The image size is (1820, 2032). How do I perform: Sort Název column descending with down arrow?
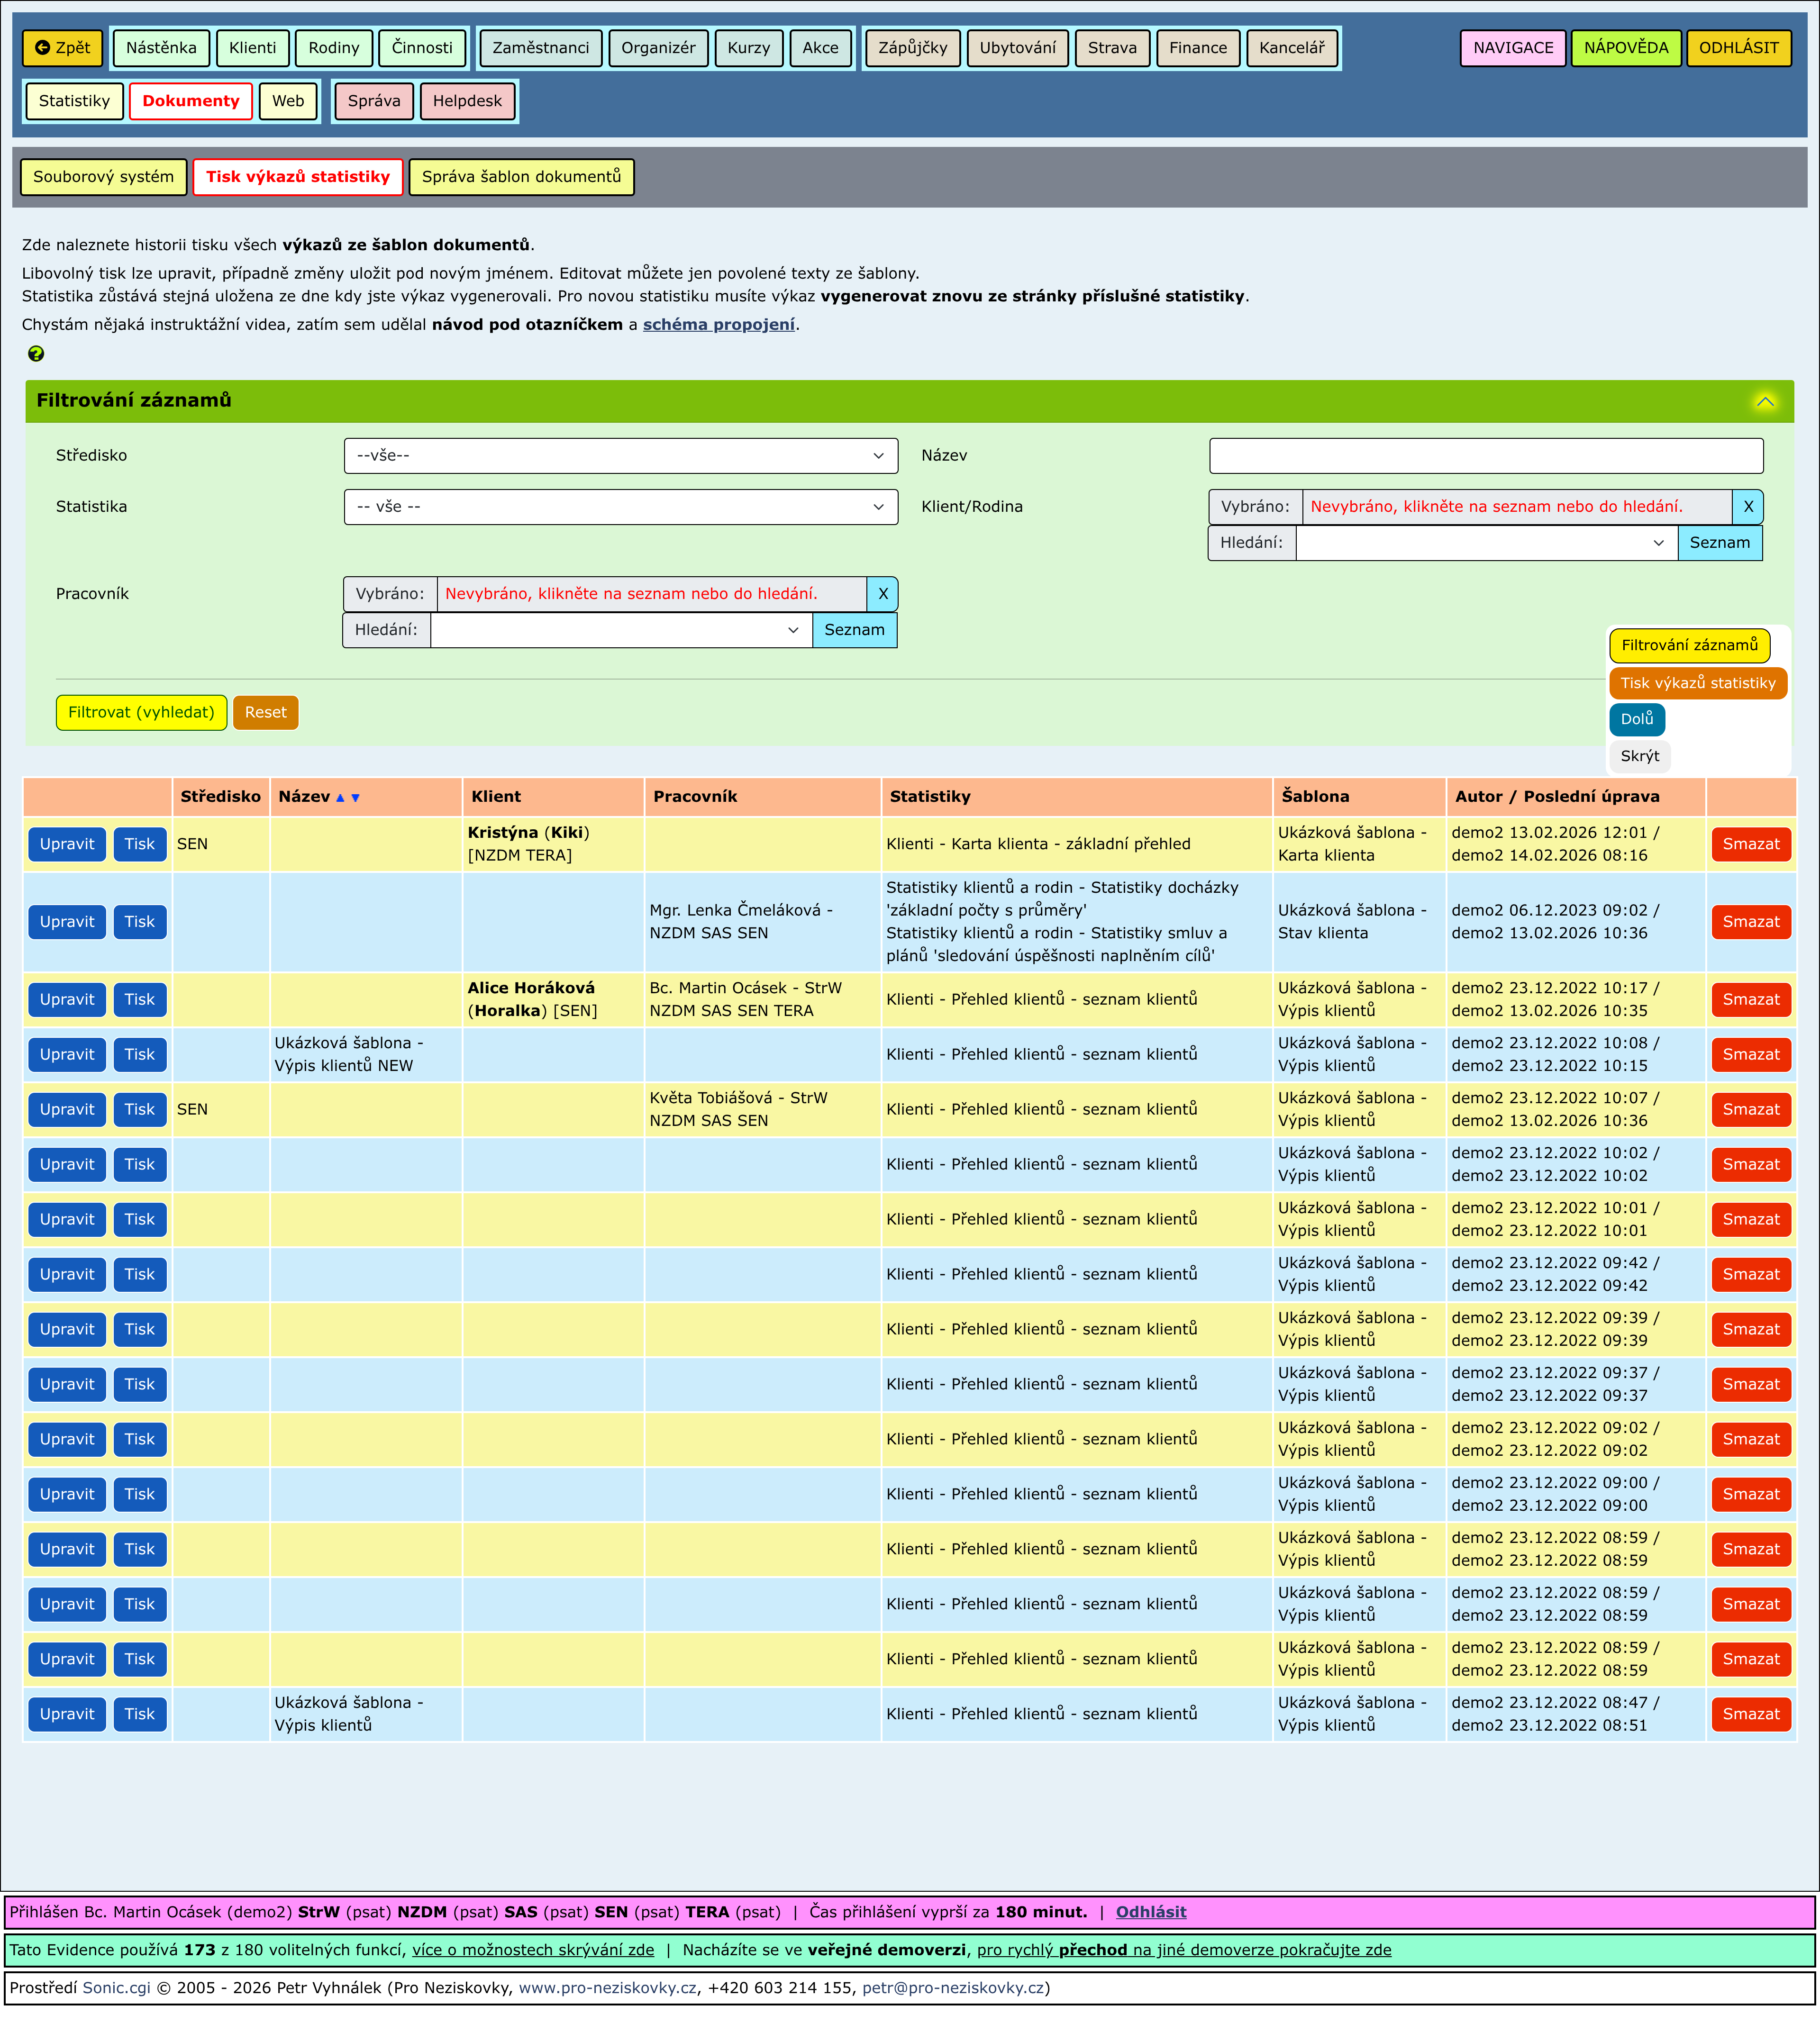tap(356, 798)
